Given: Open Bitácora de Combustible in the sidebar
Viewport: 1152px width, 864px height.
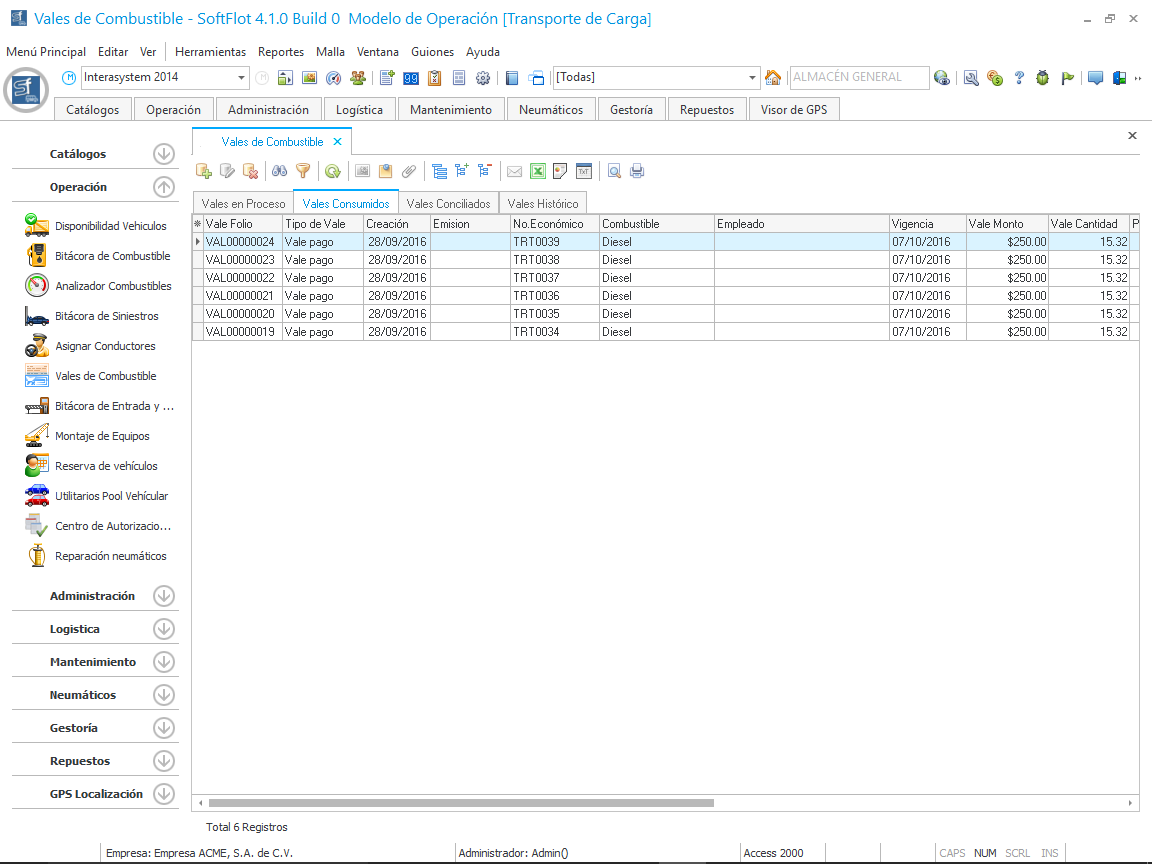Looking at the screenshot, I should pyautogui.click(x=112, y=256).
